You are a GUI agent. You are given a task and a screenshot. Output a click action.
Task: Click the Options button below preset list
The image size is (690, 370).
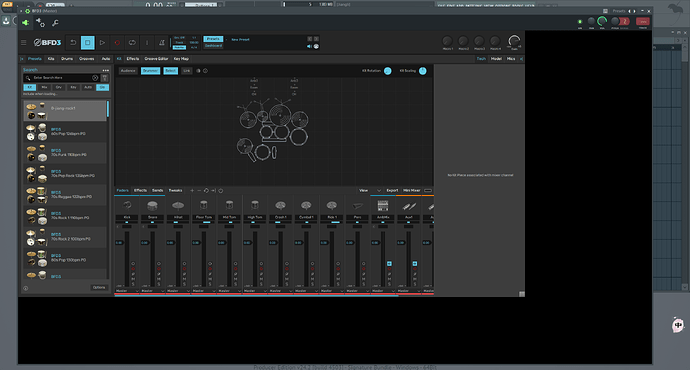99,287
